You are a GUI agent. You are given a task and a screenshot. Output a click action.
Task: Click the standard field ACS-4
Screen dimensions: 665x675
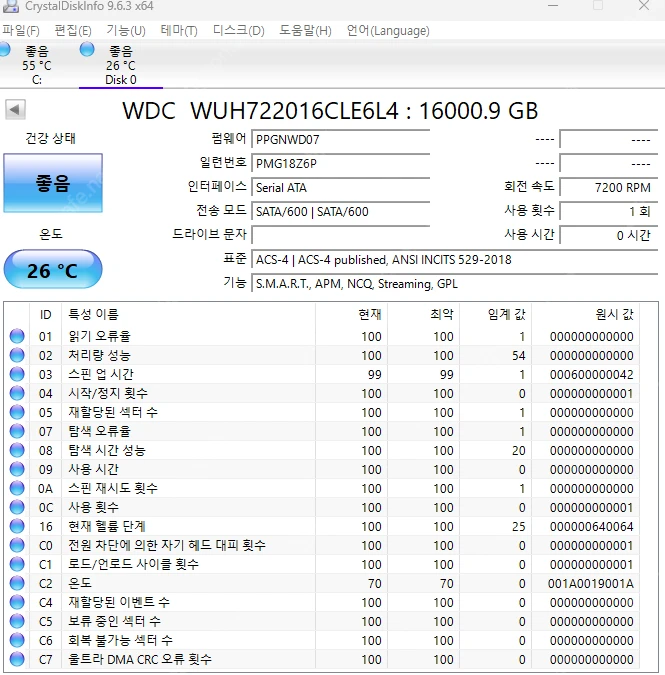coord(455,260)
